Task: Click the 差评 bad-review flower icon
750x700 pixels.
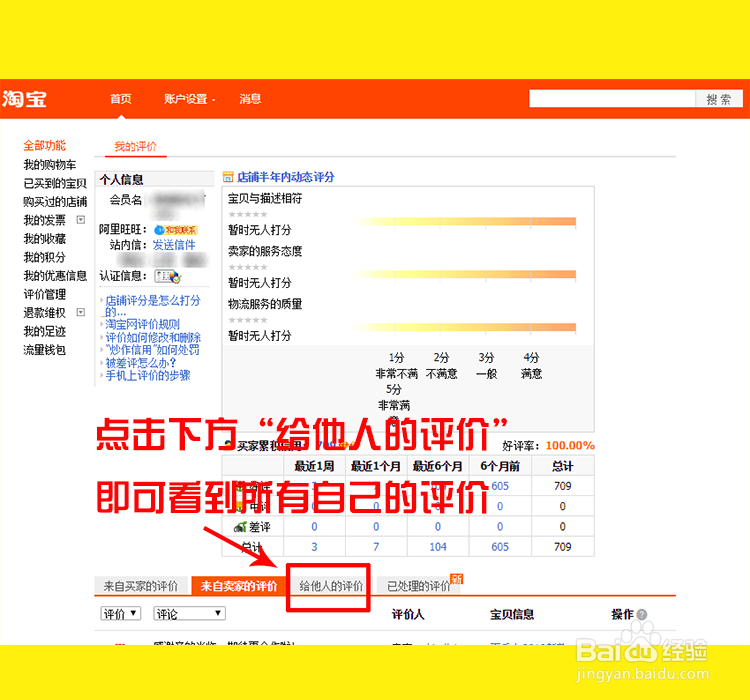Action: [x=240, y=527]
